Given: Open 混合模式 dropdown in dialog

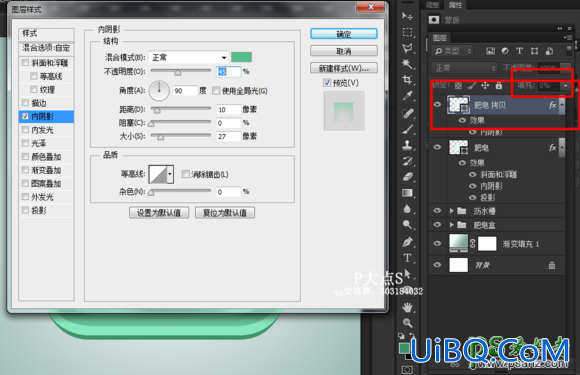Looking at the screenshot, I should [x=189, y=57].
